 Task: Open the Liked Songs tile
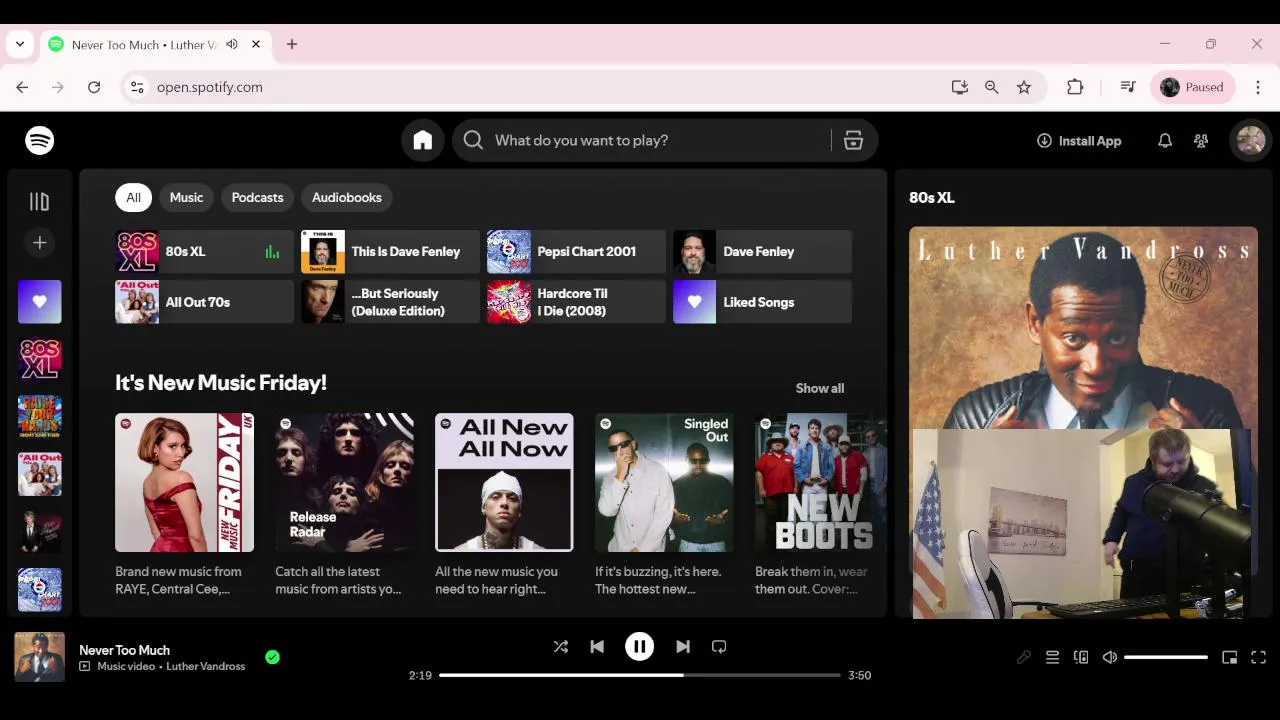pyautogui.click(x=763, y=302)
